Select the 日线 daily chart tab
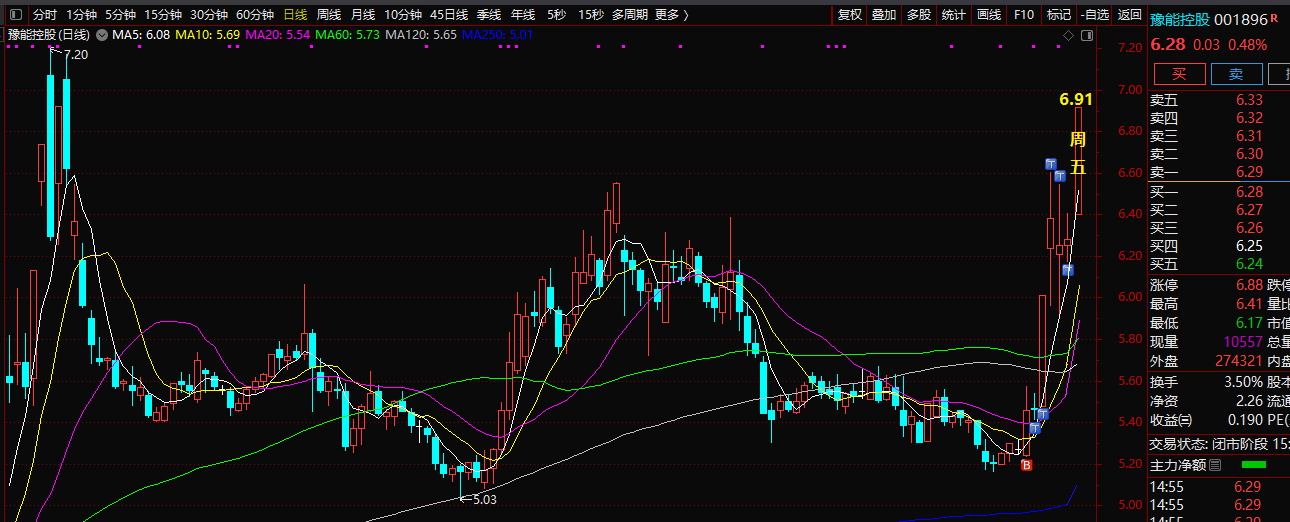The height and width of the screenshot is (522, 1290). click(x=295, y=15)
